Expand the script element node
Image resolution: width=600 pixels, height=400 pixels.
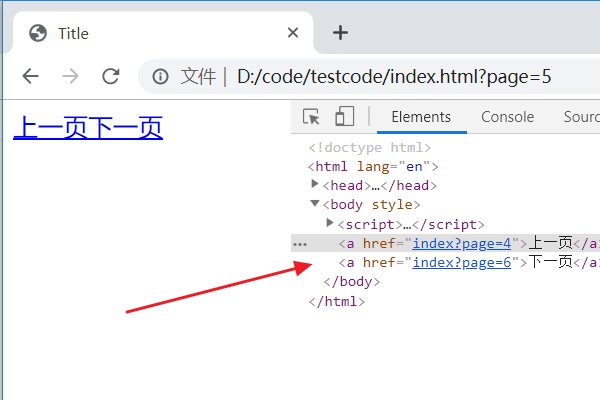331,223
